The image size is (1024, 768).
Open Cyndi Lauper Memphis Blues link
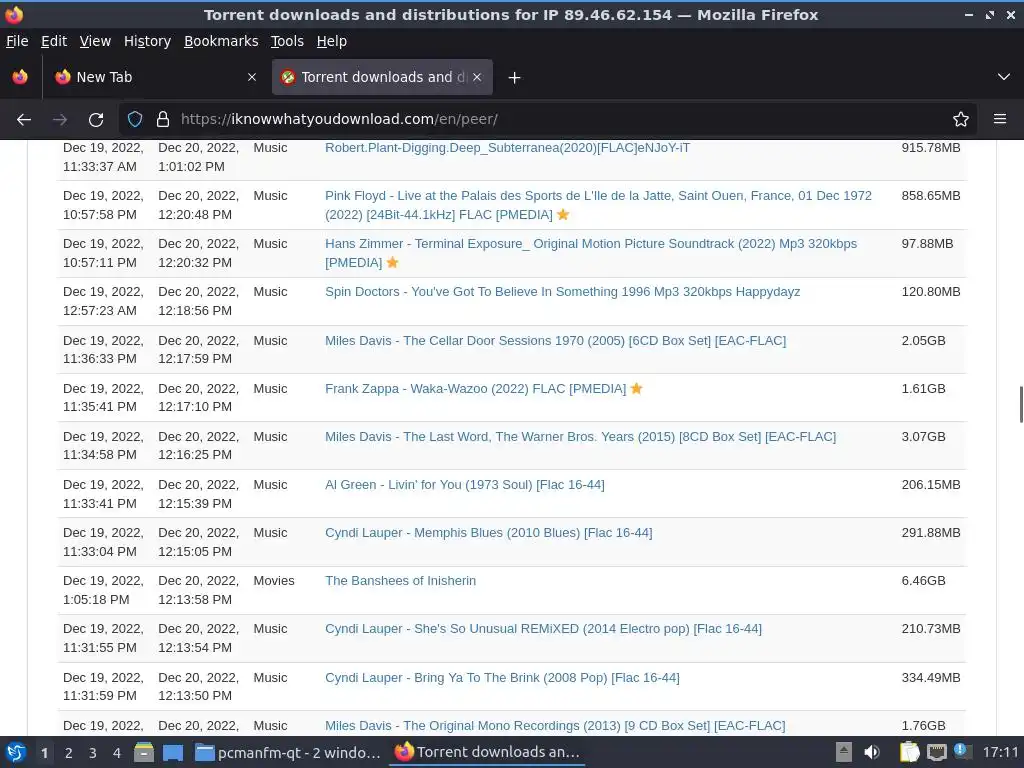(x=488, y=533)
